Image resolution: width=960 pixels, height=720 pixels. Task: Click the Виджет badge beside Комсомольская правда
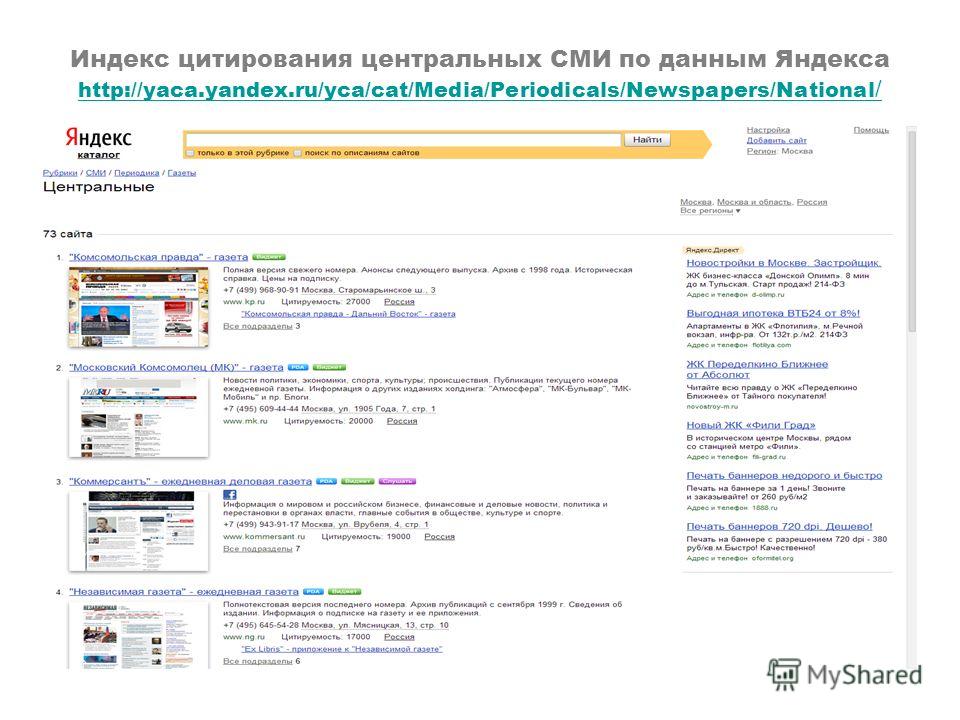(x=269, y=257)
